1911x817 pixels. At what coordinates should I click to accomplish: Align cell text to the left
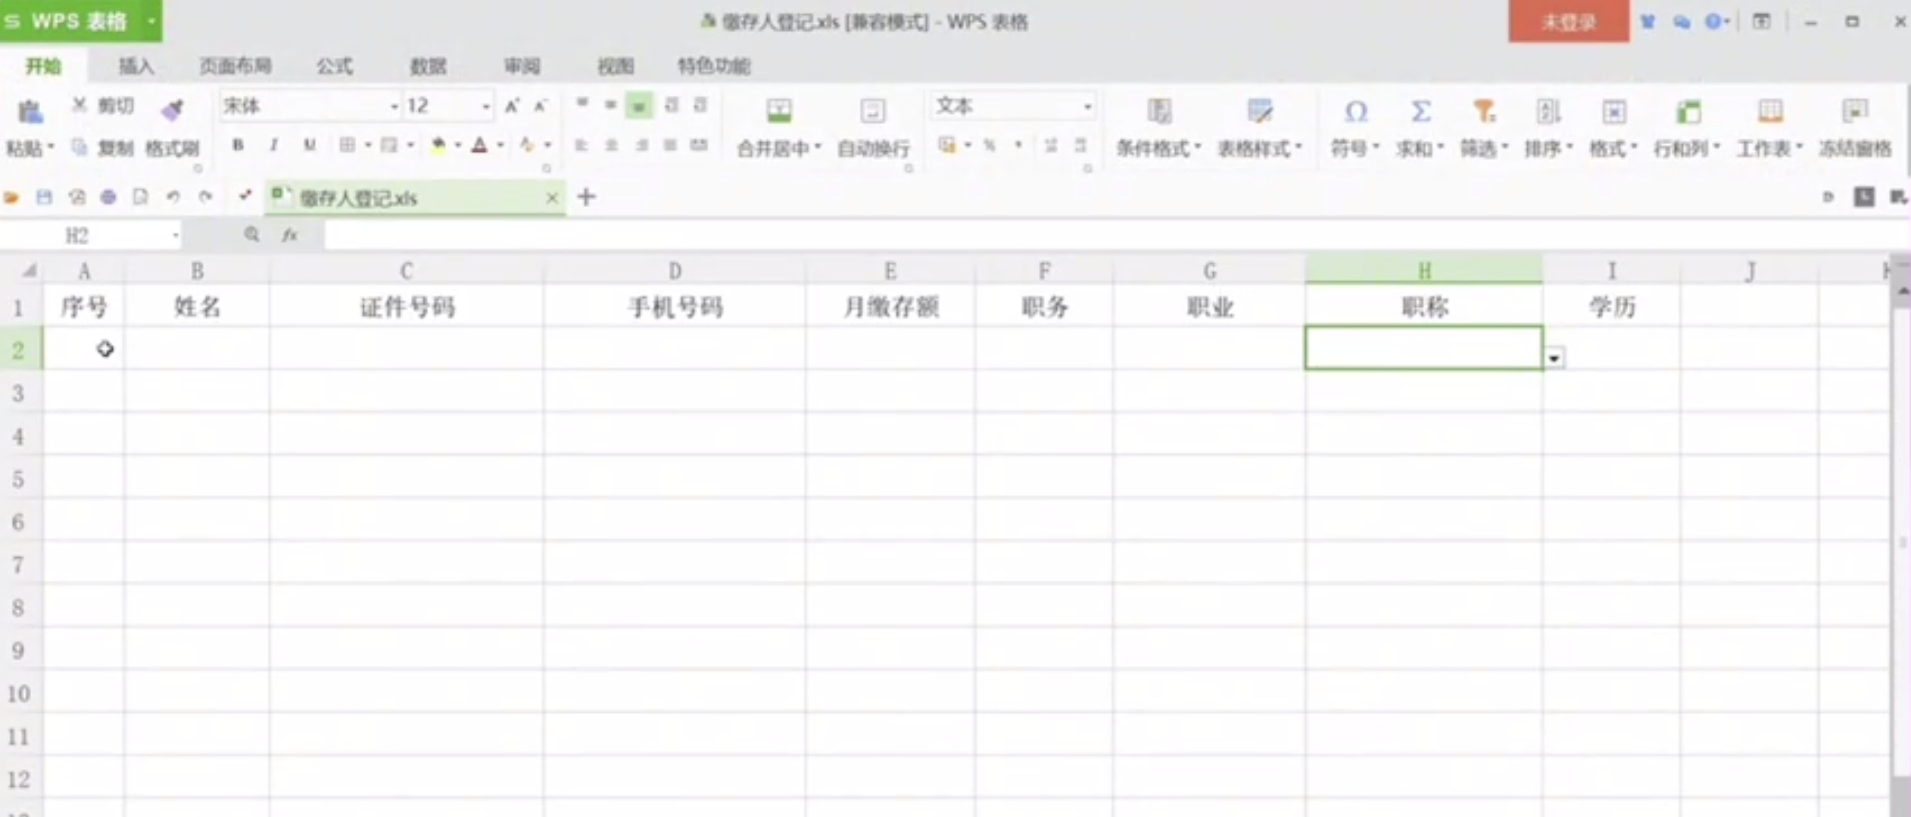pos(581,145)
